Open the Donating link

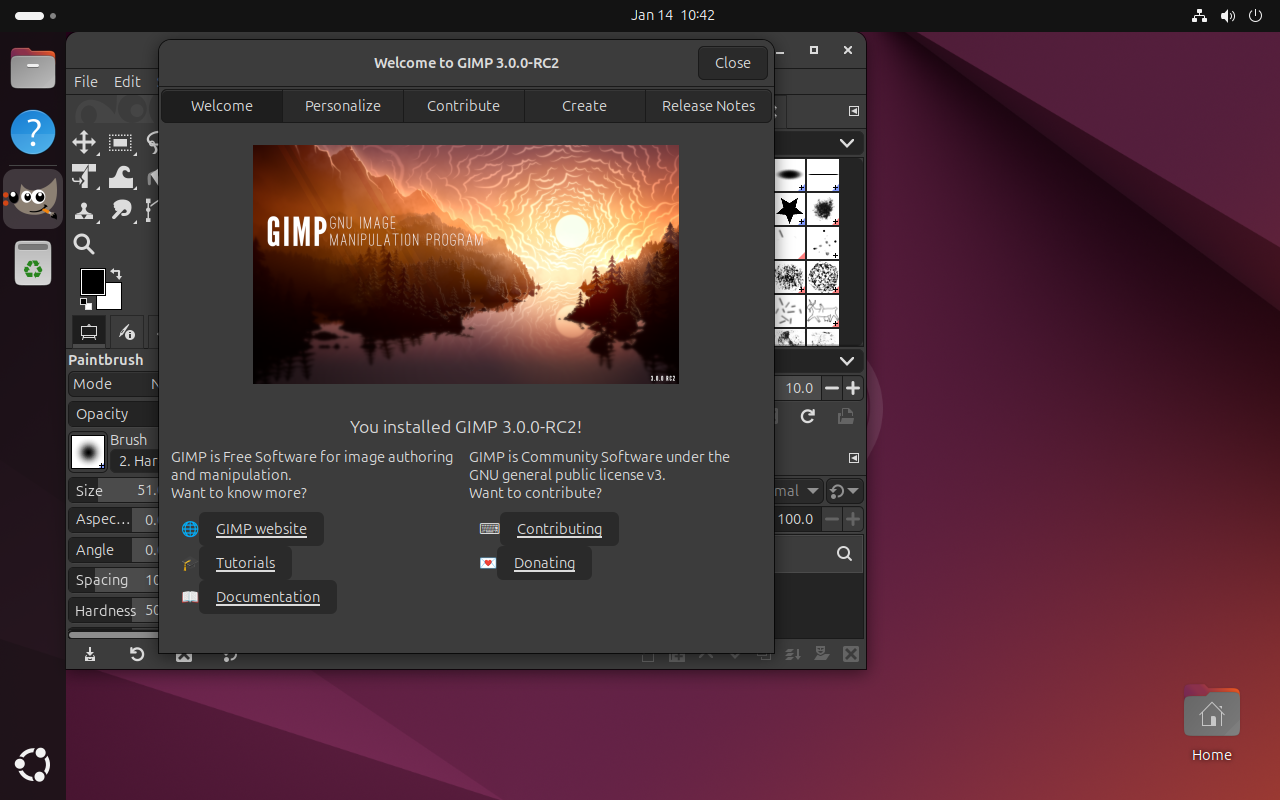[544, 563]
